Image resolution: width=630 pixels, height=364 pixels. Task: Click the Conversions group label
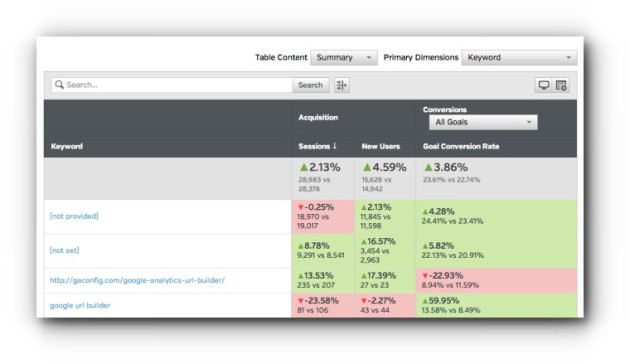444,109
